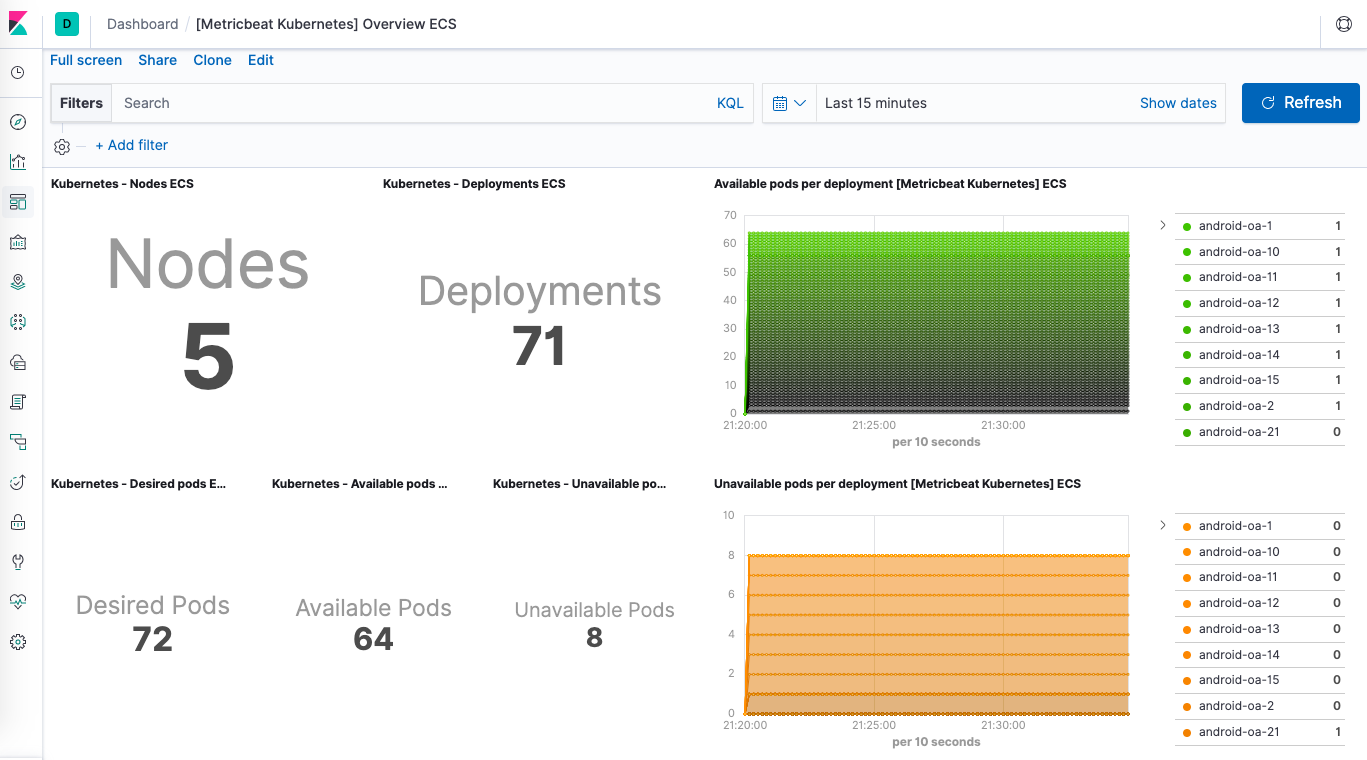Screen dimensions: 1367x760
Task: Click the Filters label box
Action: coord(81,103)
